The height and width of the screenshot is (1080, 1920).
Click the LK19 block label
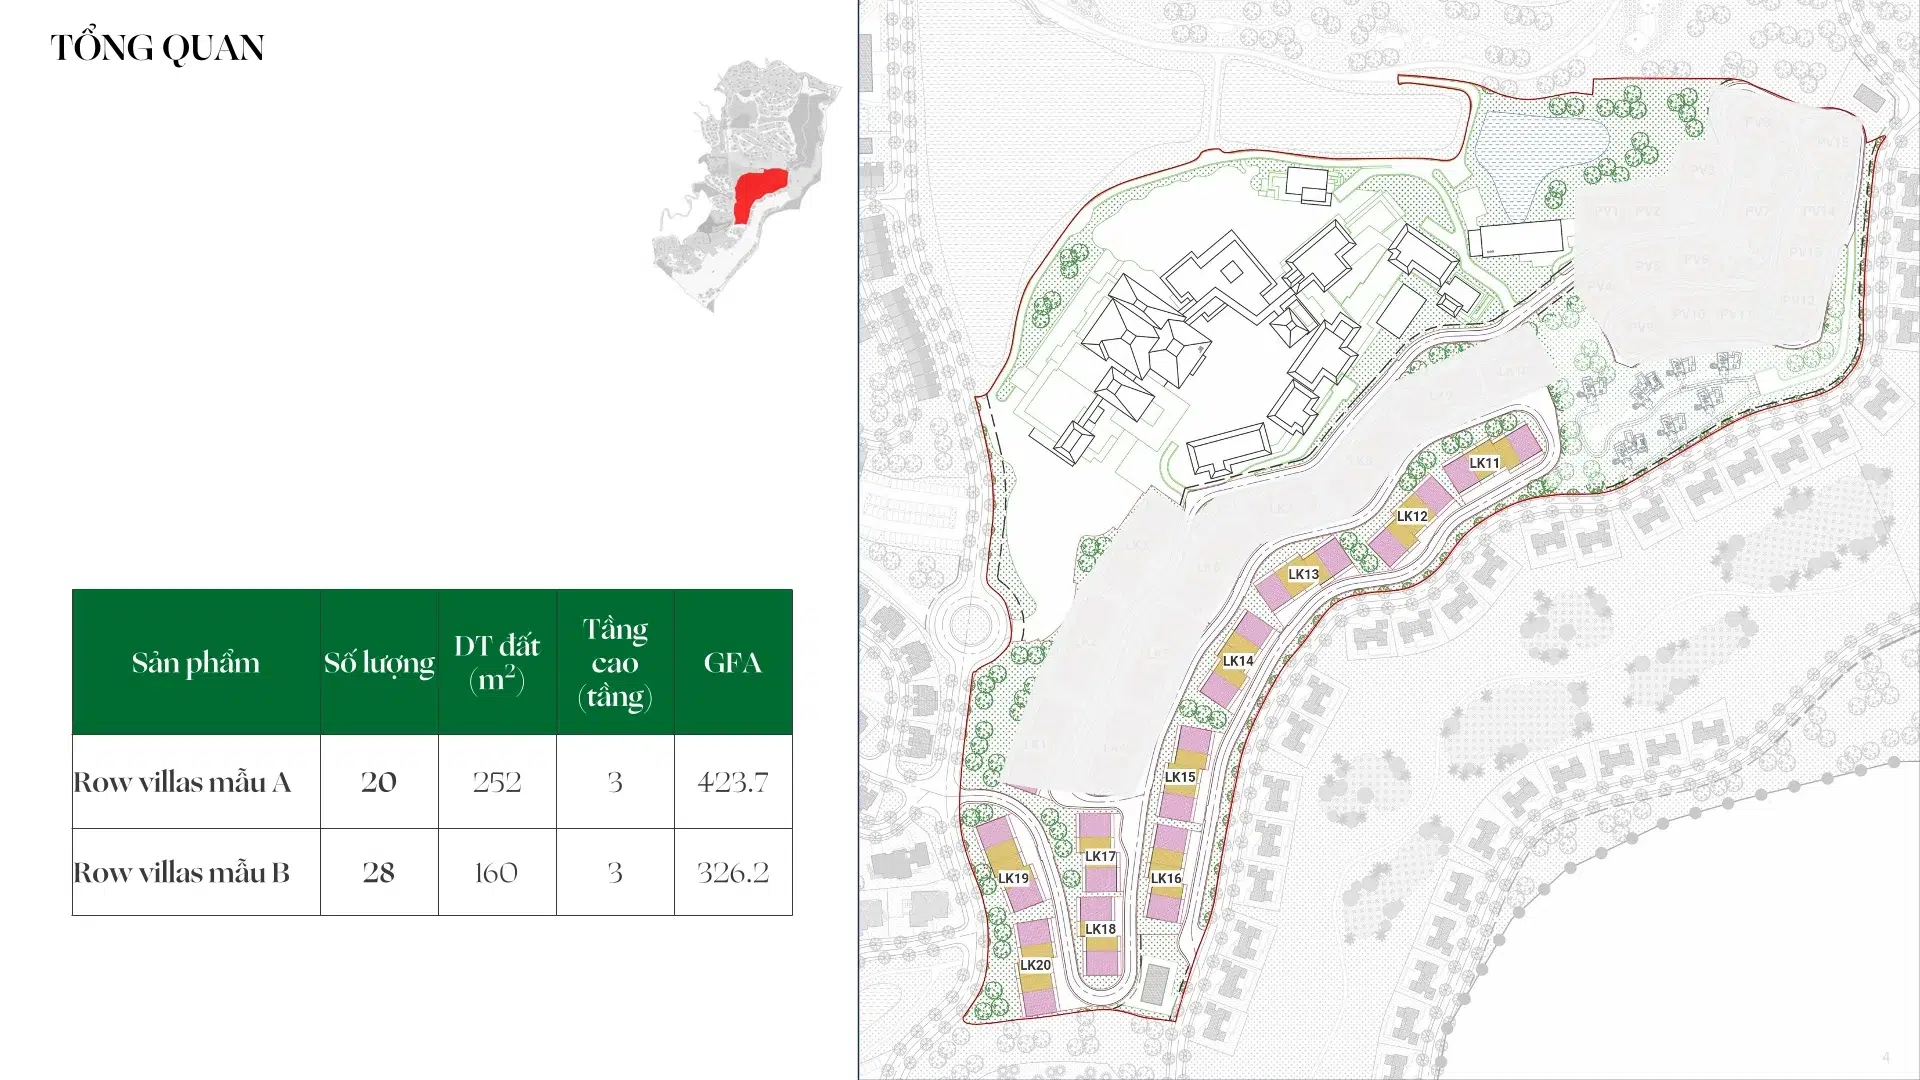[1013, 878]
